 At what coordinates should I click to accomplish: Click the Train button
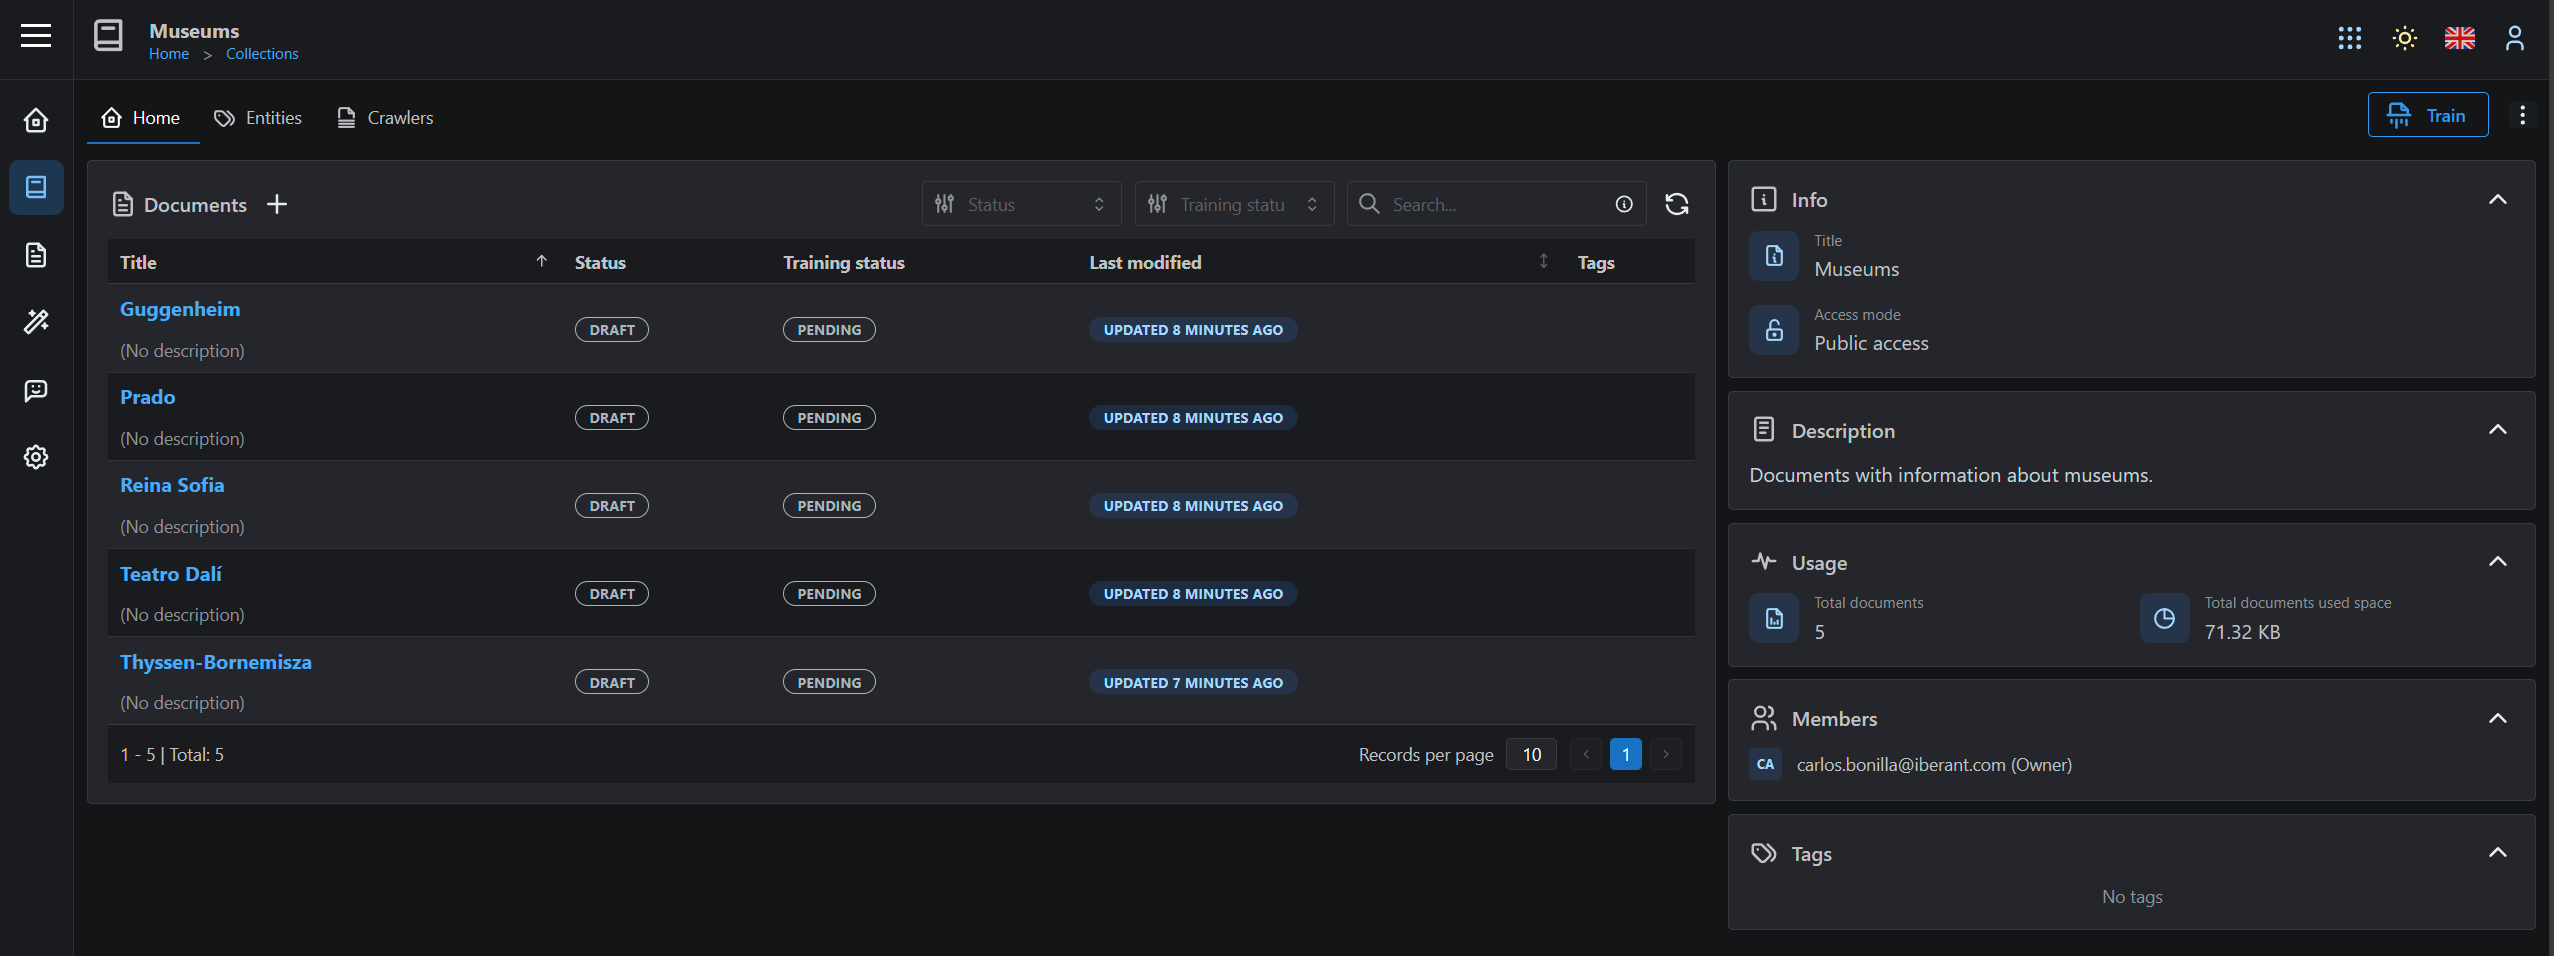[2427, 116]
